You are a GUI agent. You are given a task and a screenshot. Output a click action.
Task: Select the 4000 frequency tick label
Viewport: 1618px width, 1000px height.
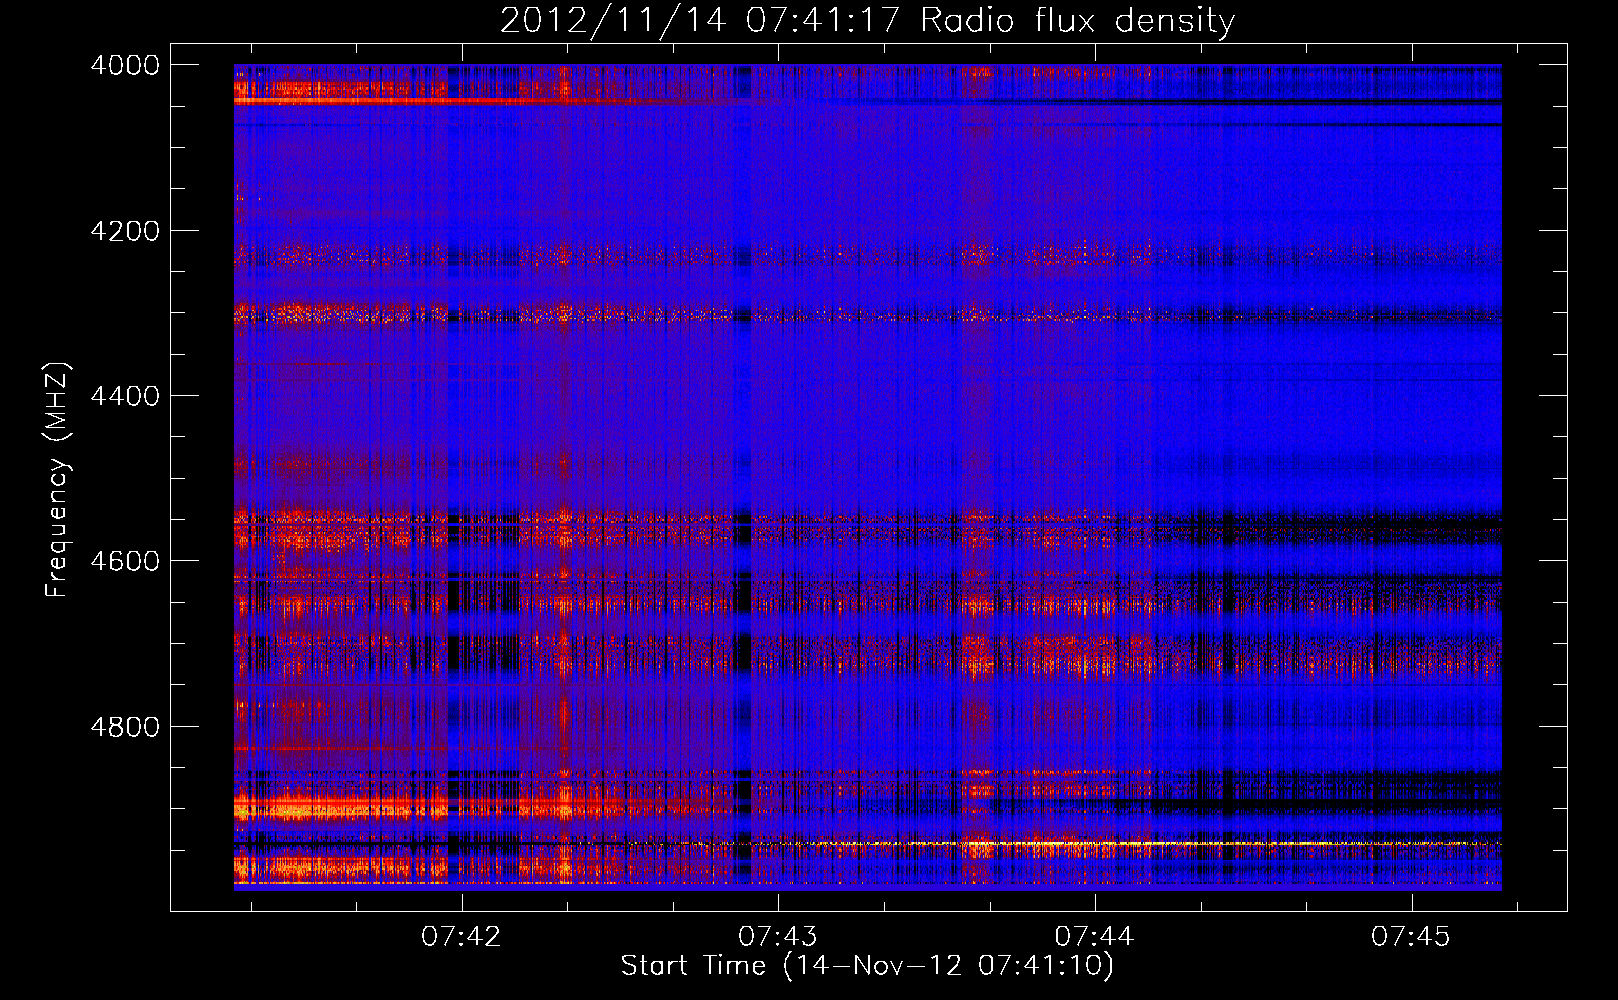coord(125,65)
